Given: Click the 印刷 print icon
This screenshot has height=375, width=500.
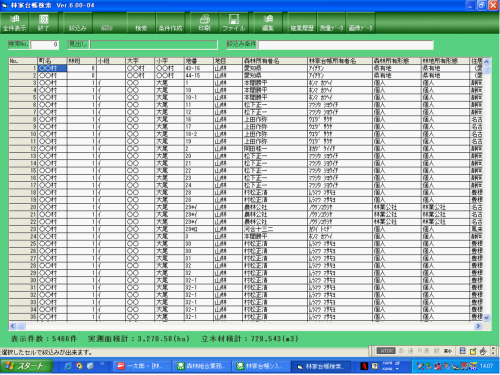Looking at the screenshot, I should click(204, 23).
